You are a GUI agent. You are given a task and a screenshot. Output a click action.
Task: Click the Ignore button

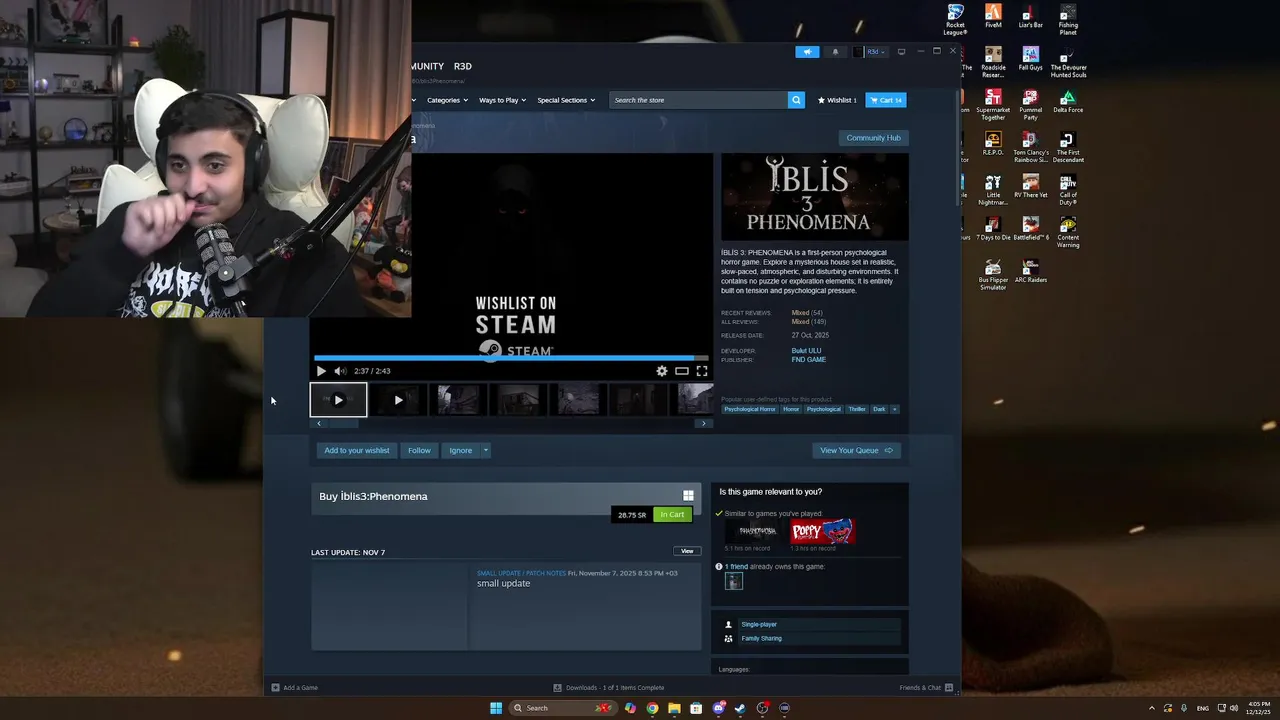[460, 450]
